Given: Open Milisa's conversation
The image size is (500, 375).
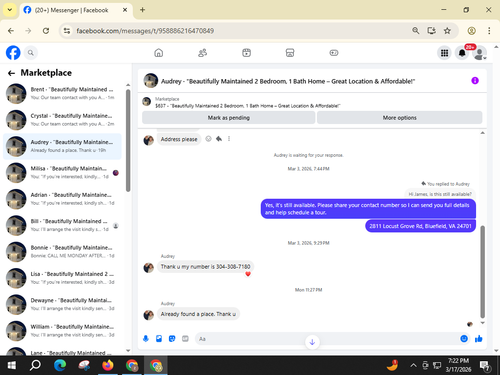Looking at the screenshot, I should 62,172.
